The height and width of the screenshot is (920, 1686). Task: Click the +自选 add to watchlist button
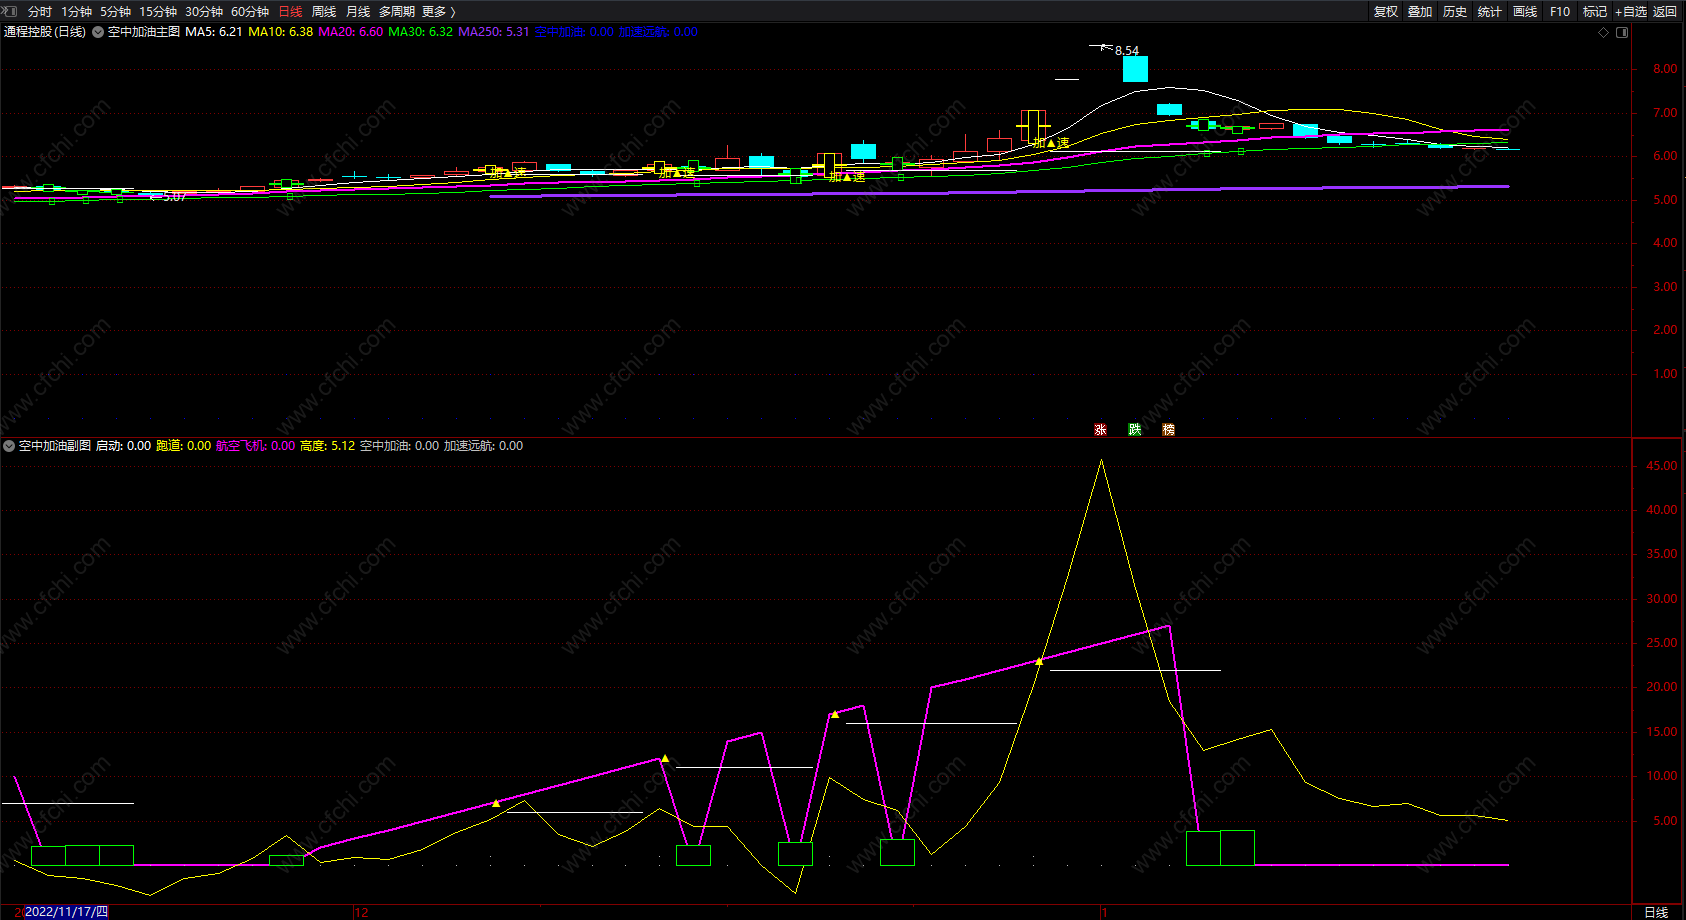coord(1631,12)
